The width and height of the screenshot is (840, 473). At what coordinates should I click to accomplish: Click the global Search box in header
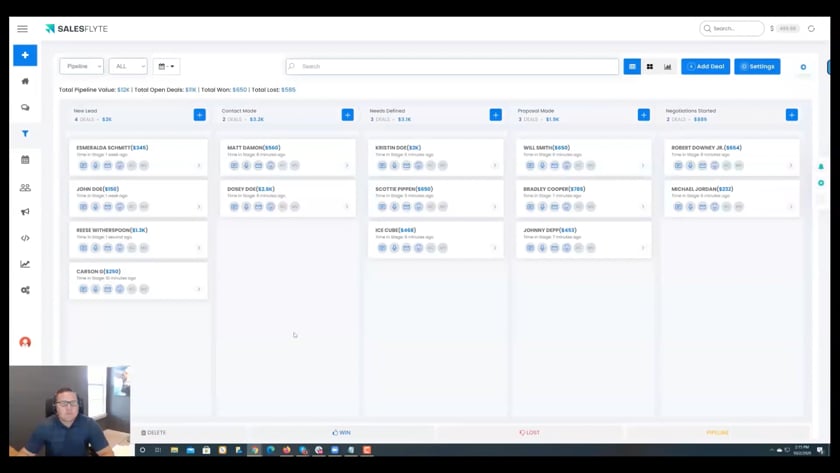click(x=732, y=28)
